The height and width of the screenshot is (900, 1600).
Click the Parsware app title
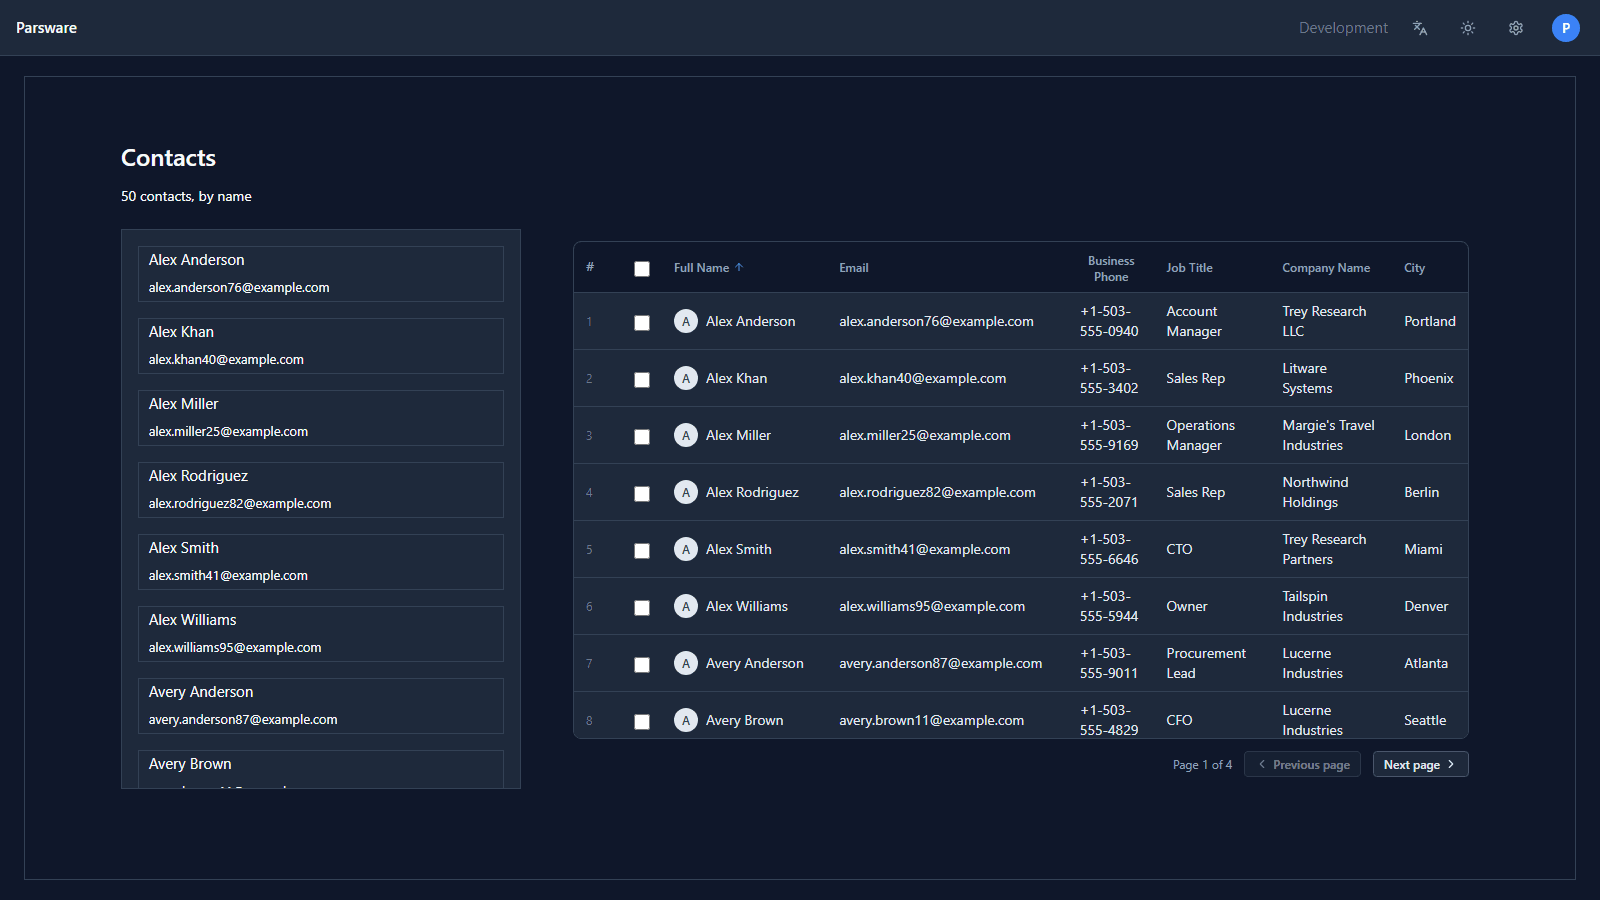46,28
